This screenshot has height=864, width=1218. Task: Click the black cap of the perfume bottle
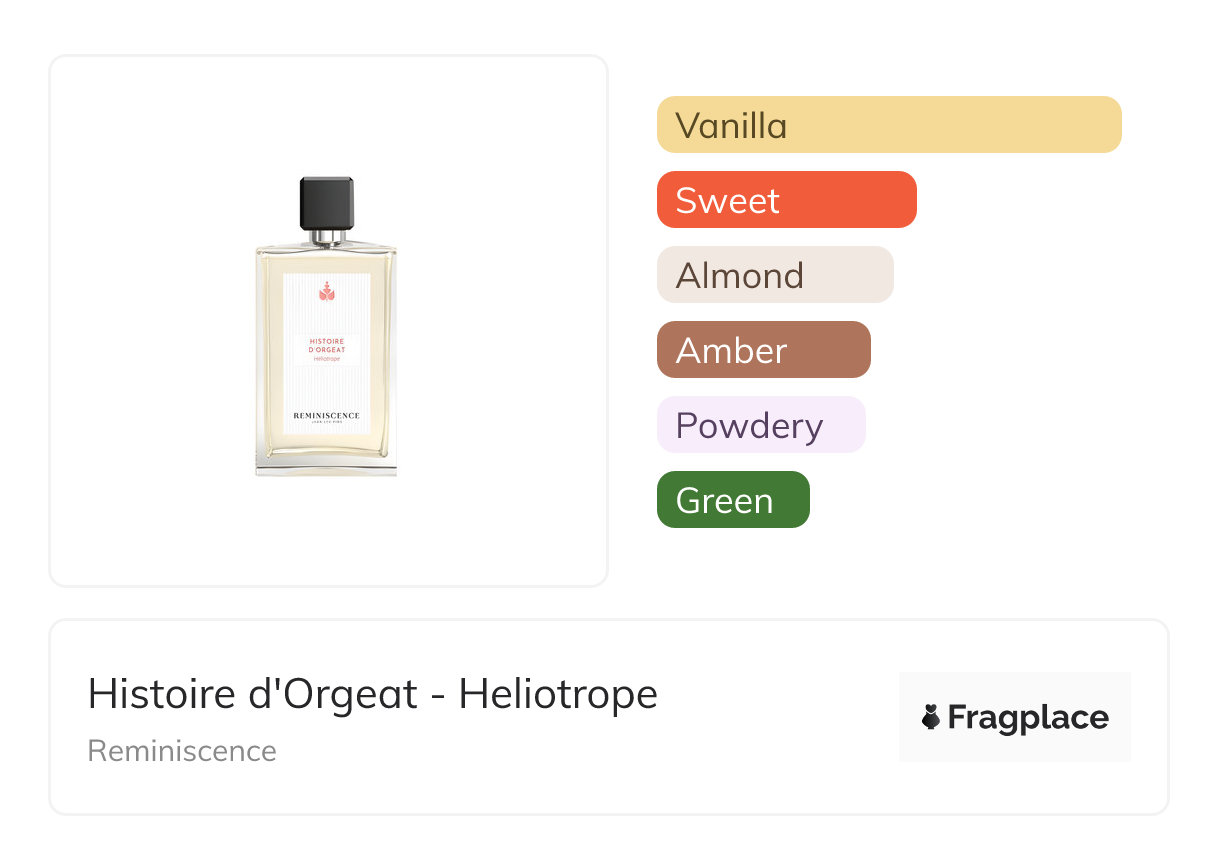click(326, 203)
